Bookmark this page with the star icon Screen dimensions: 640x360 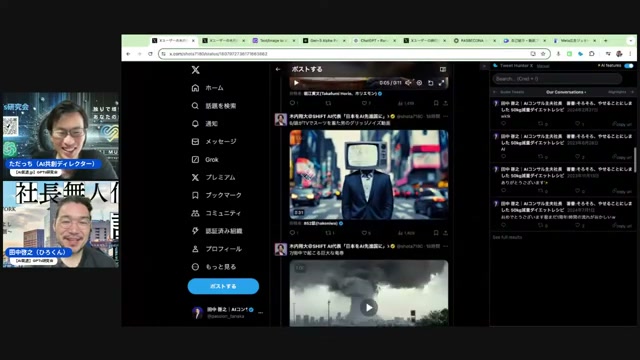tap(543, 54)
